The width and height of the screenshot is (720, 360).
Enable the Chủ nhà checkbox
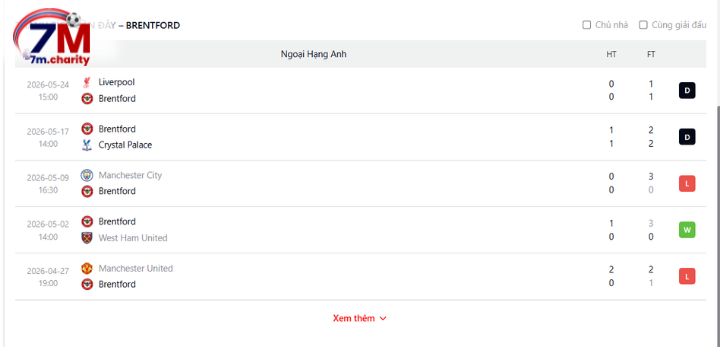click(586, 25)
